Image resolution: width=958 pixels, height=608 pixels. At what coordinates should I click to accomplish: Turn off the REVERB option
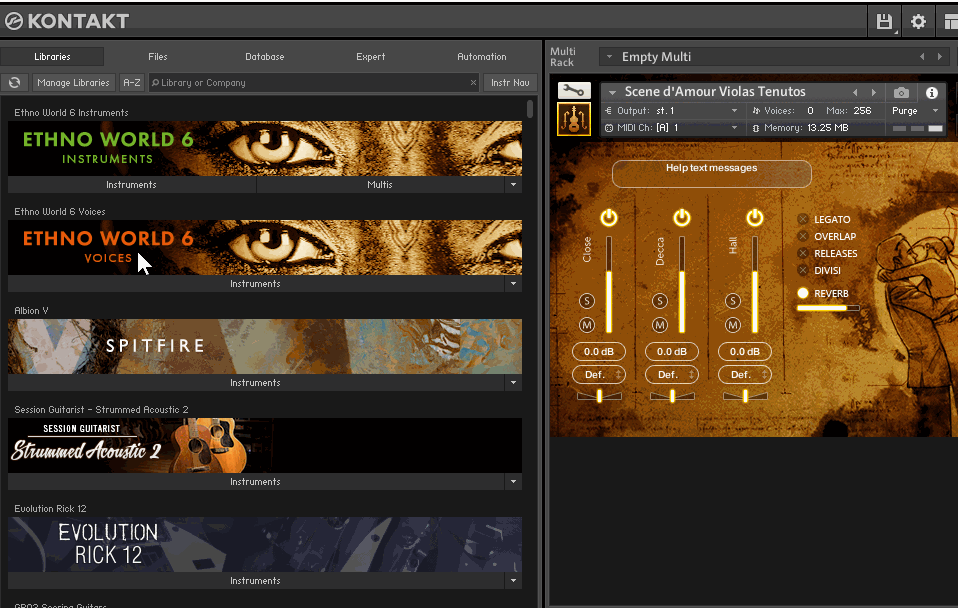click(x=803, y=293)
